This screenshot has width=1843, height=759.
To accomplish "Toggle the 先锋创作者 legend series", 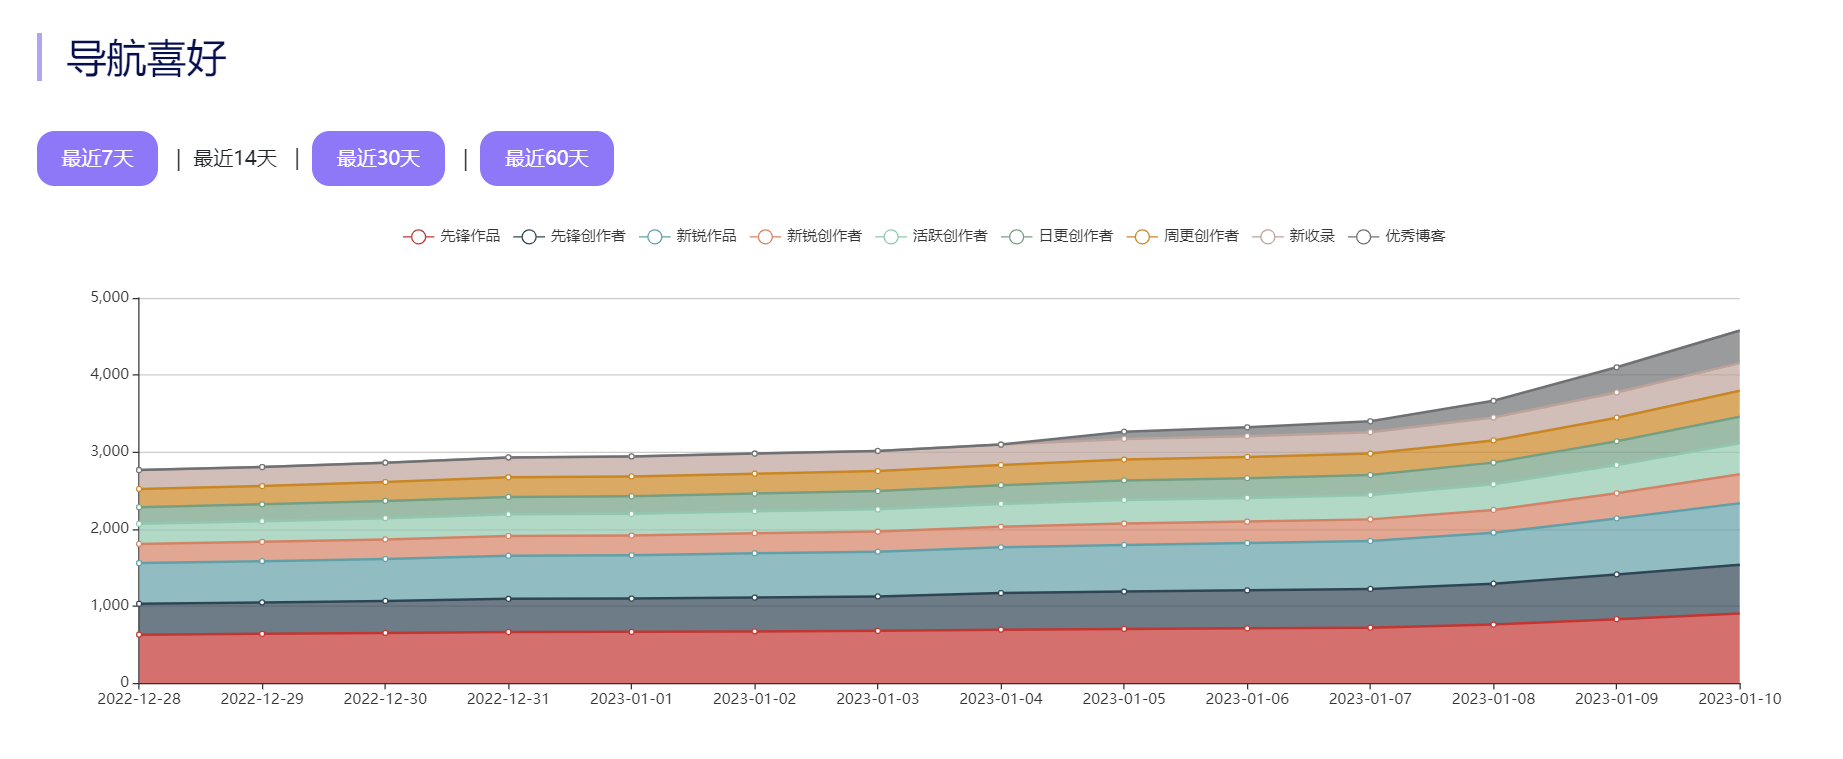I will [570, 236].
